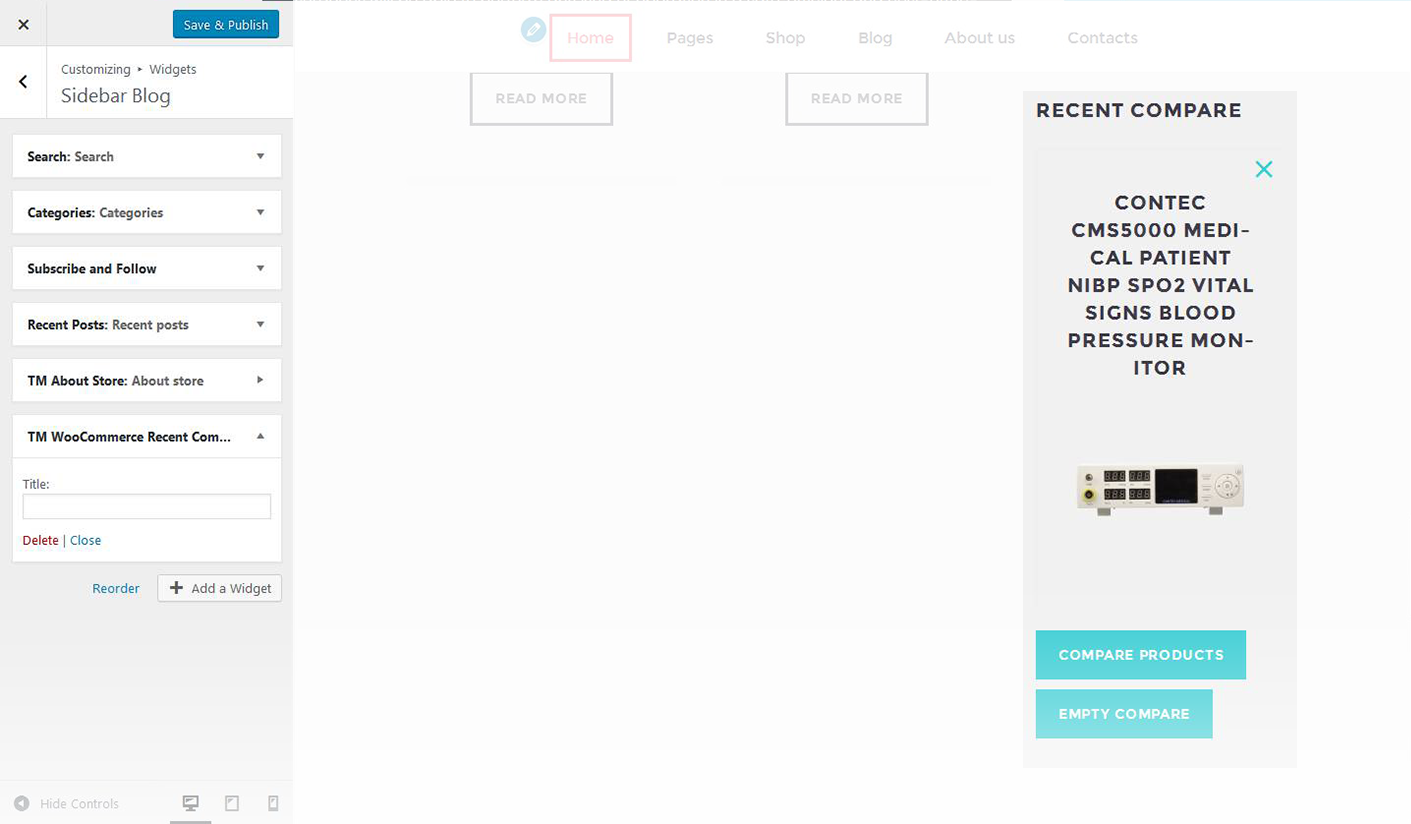
Task: Expand the Categories widget
Action: coord(260,212)
